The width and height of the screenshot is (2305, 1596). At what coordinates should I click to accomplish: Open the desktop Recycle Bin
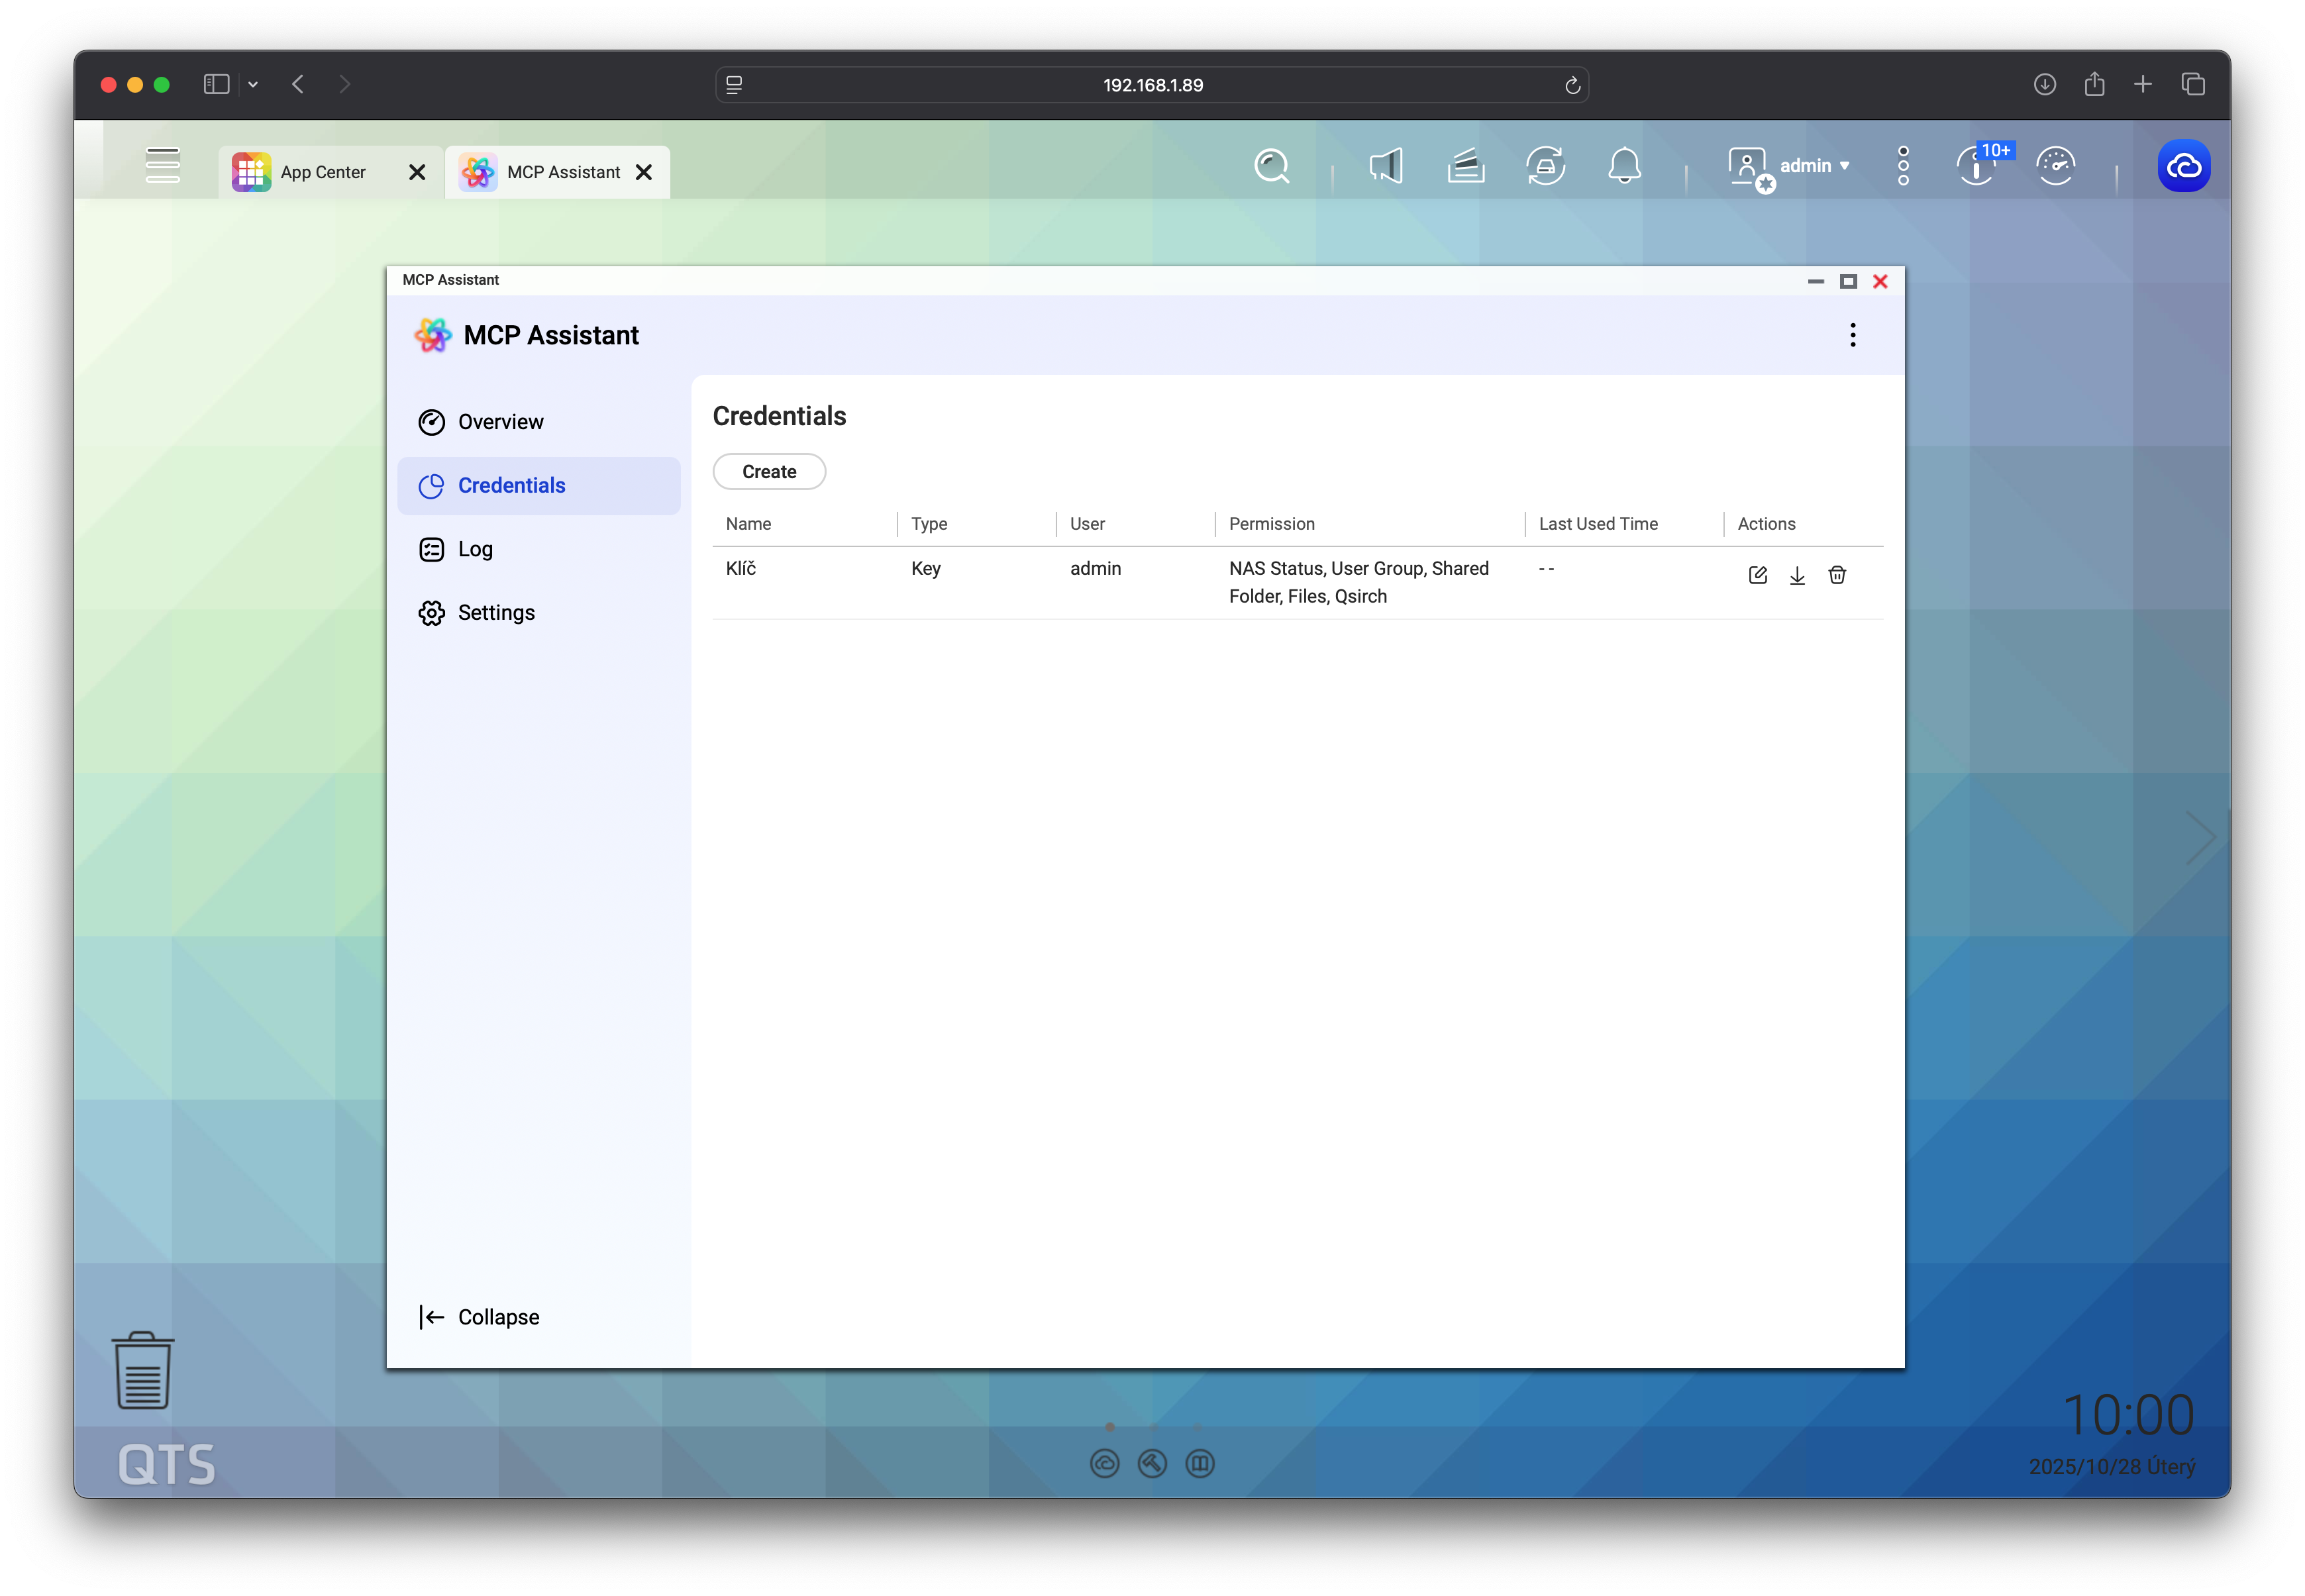(143, 1370)
